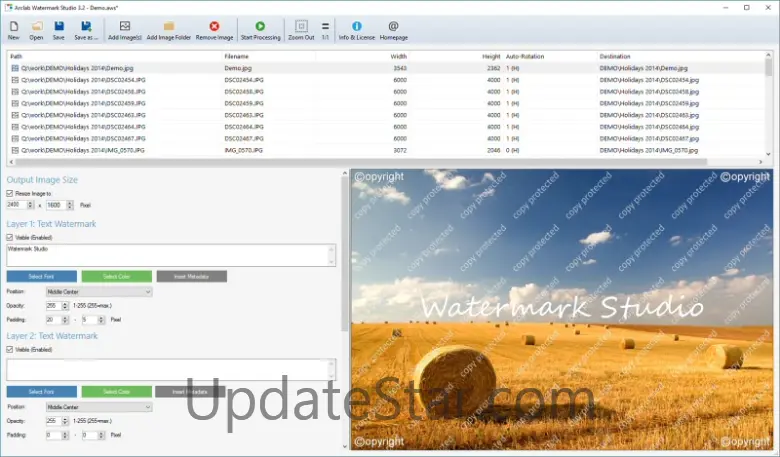780x457 pixels.
Task: Toggle Layer 2 Visible (Enabled) checkbox
Action: click(10, 350)
